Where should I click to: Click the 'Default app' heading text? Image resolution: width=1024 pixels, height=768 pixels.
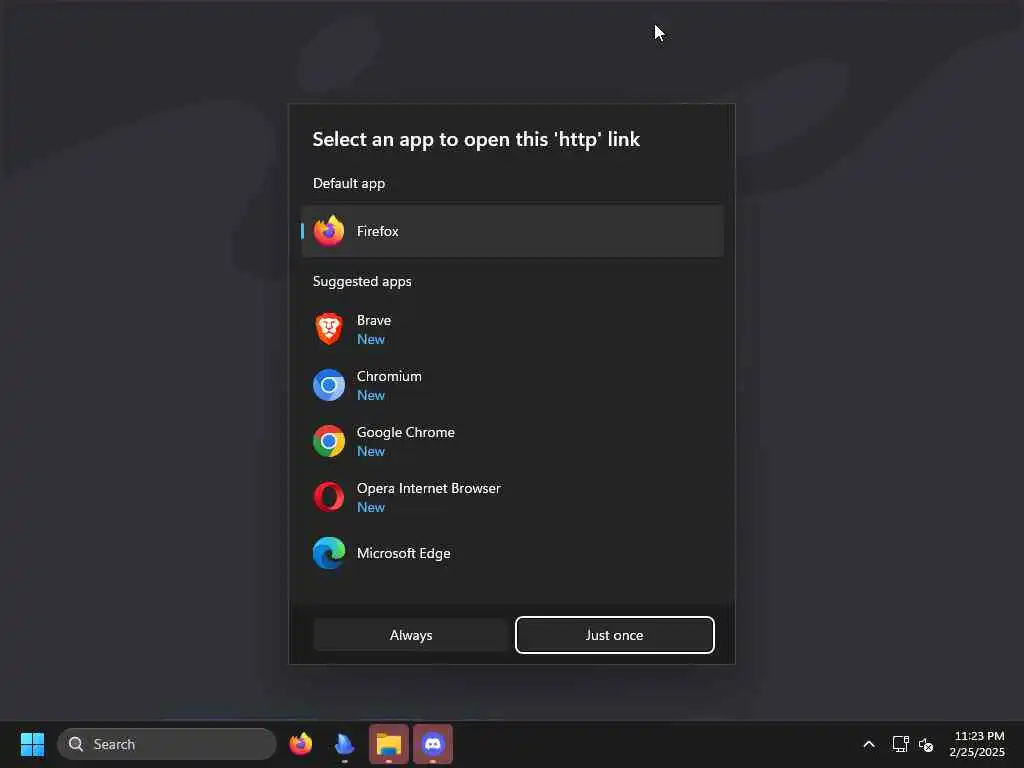coord(349,184)
